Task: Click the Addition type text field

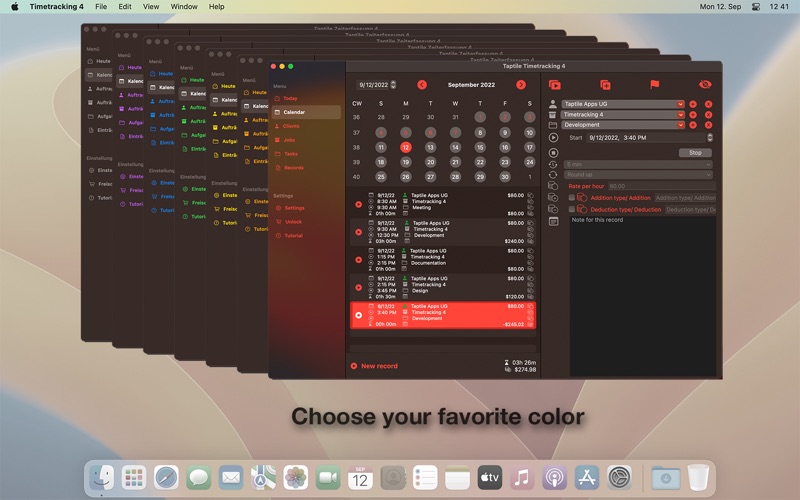Action: coord(685,198)
